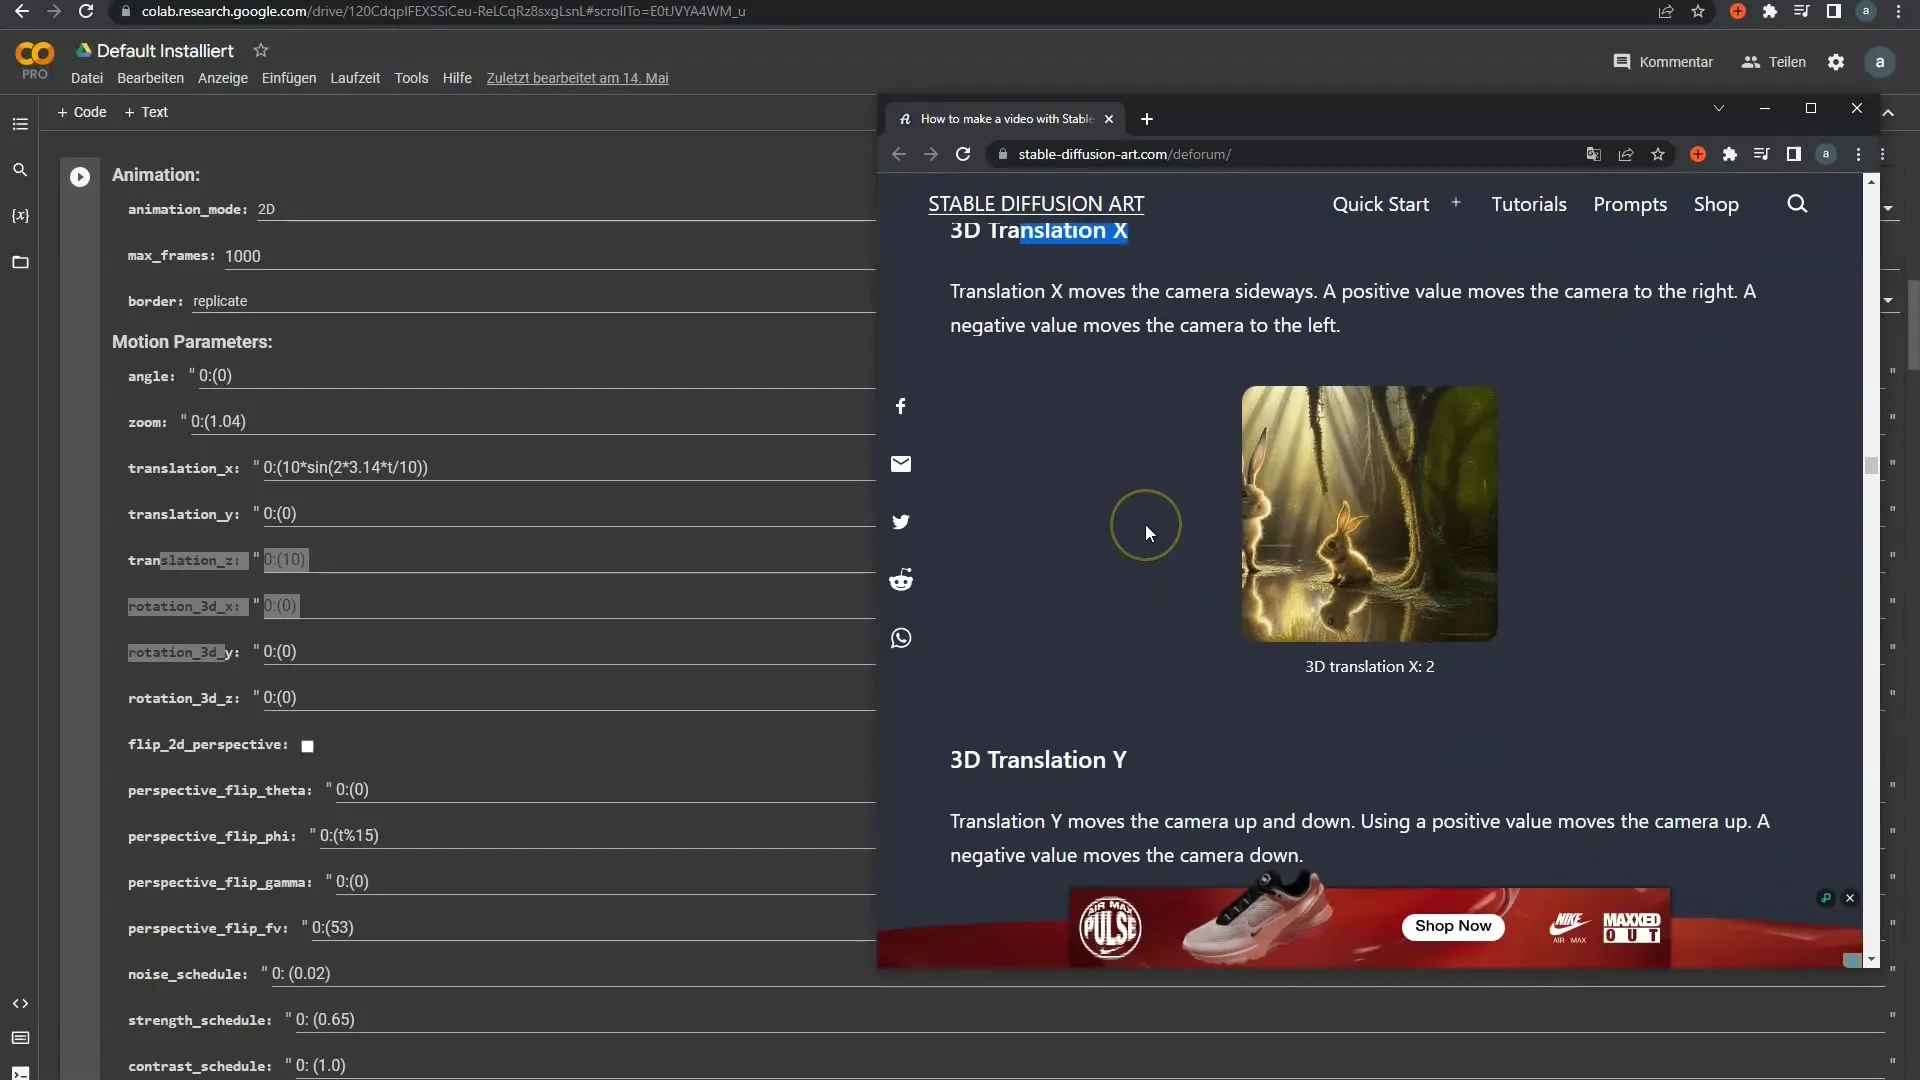Open Colab search sidebar icon
Image resolution: width=1920 pixels, height=1080 pixels.
coord(20,170)
